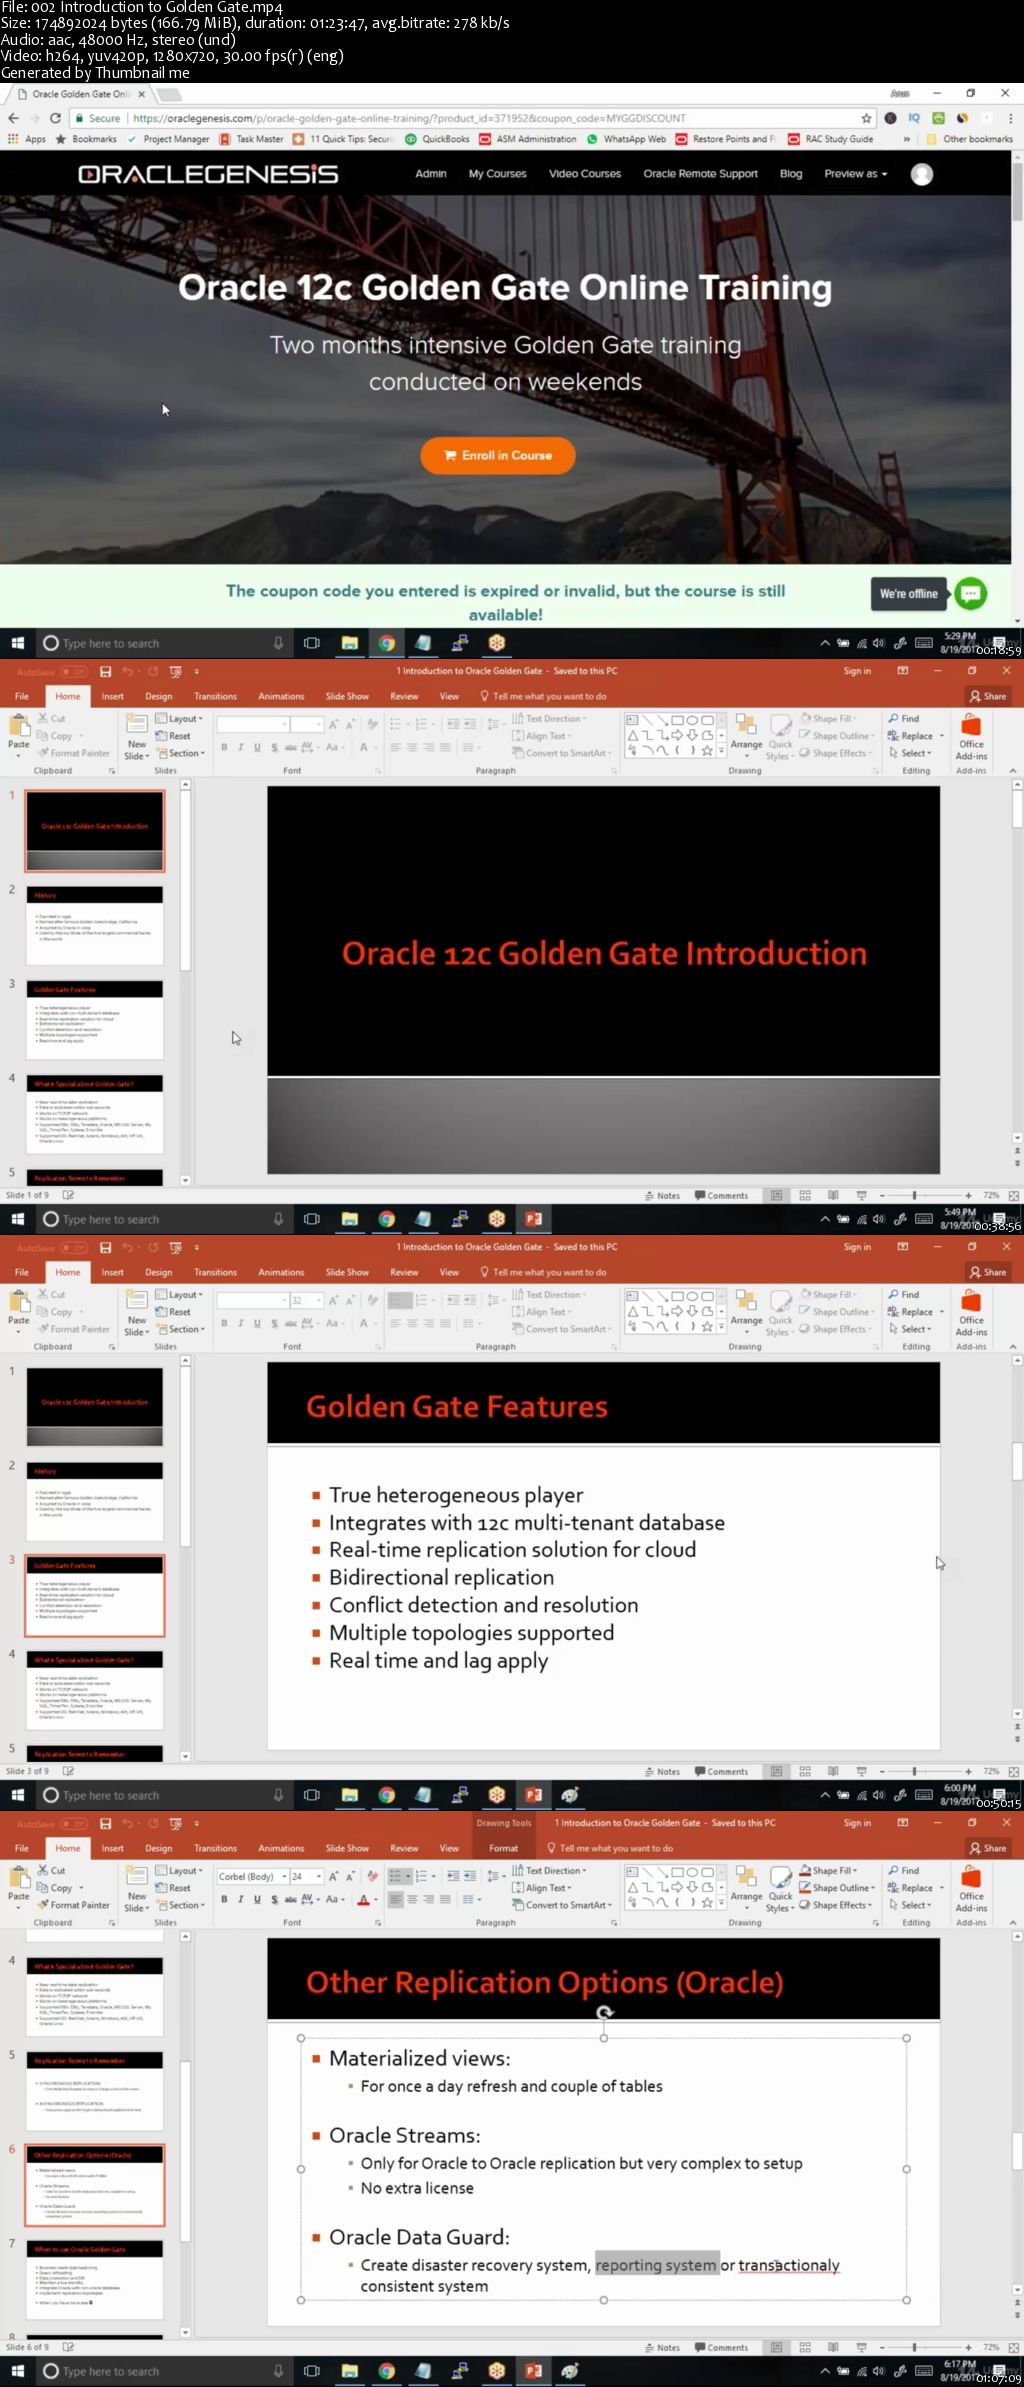Toggle Italic in the Other Replication Options window
Image resolution: width=1024 pixels, height=2387 pixels.
pyautogui.click(x=241, y=1899)
